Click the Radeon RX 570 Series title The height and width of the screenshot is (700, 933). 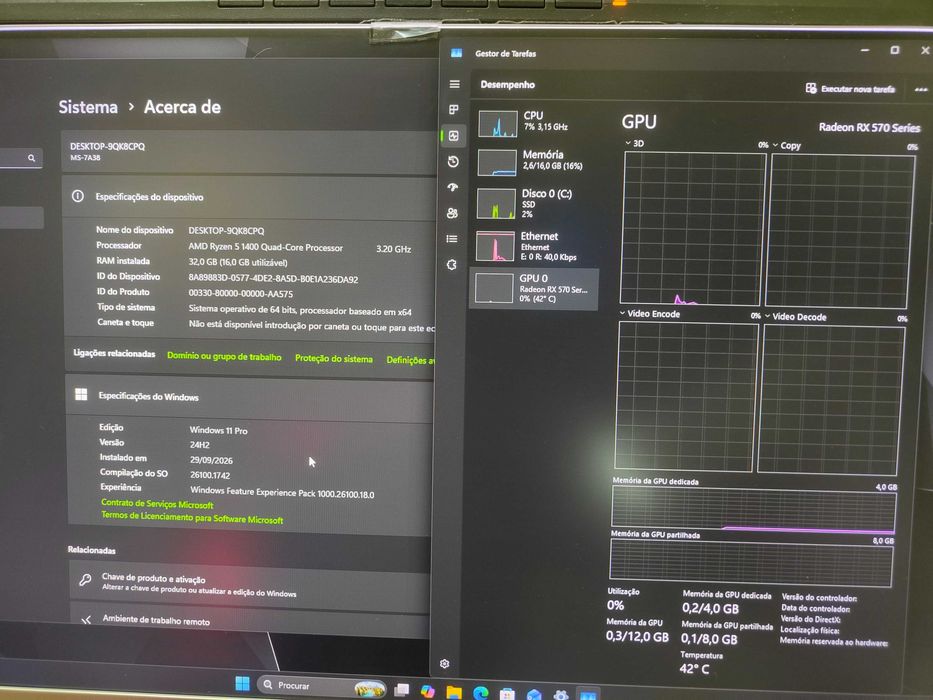[869, 127]
